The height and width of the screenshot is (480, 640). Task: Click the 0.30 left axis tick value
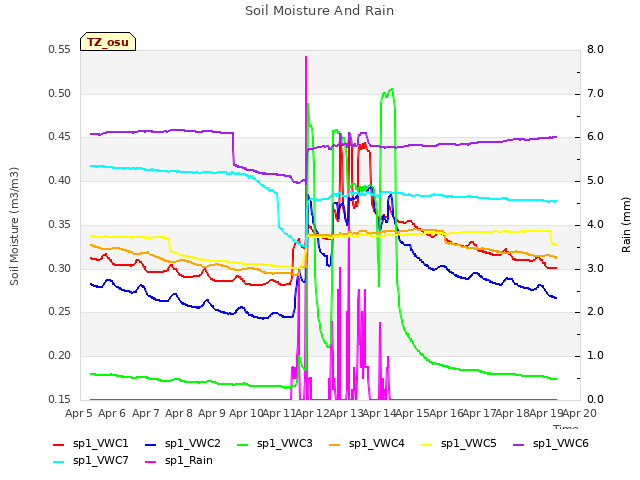[x=59, y=269]
